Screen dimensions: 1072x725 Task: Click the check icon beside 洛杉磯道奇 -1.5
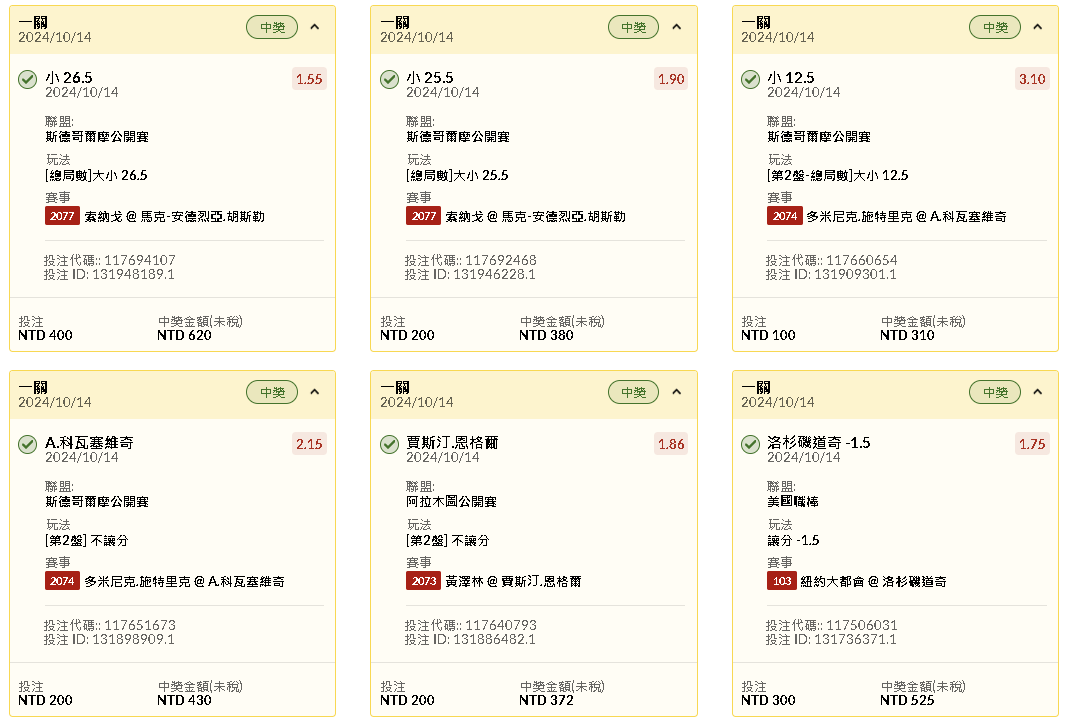750,444
